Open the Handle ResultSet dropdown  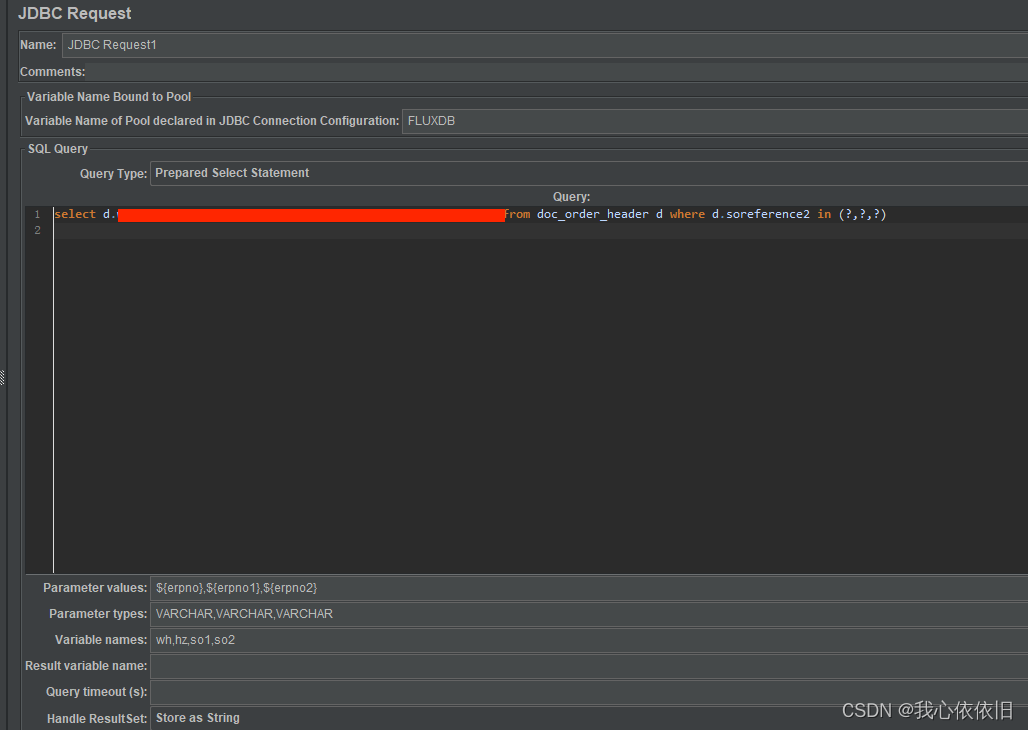(x=400, y=717)
